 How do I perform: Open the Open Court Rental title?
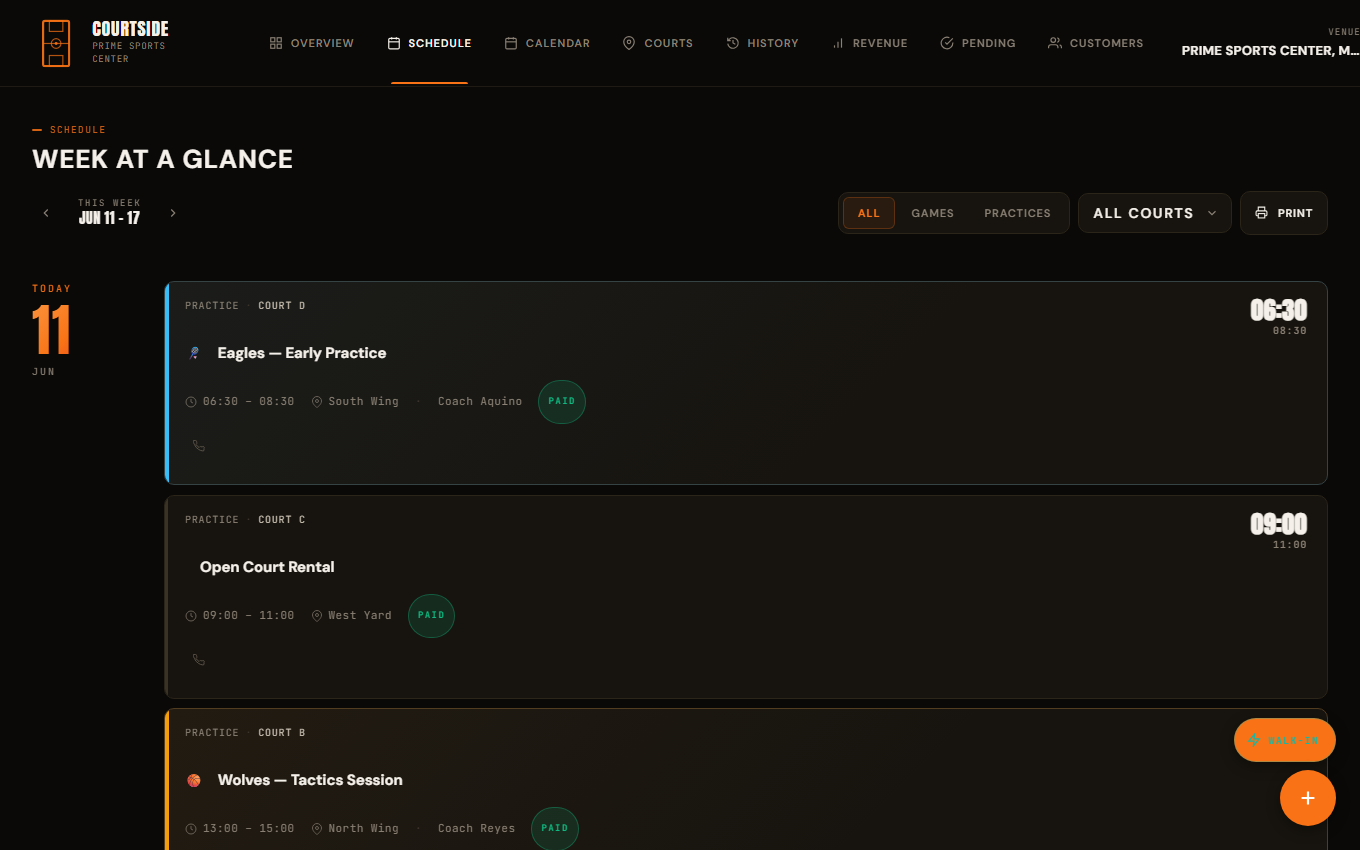pos(267,567)
